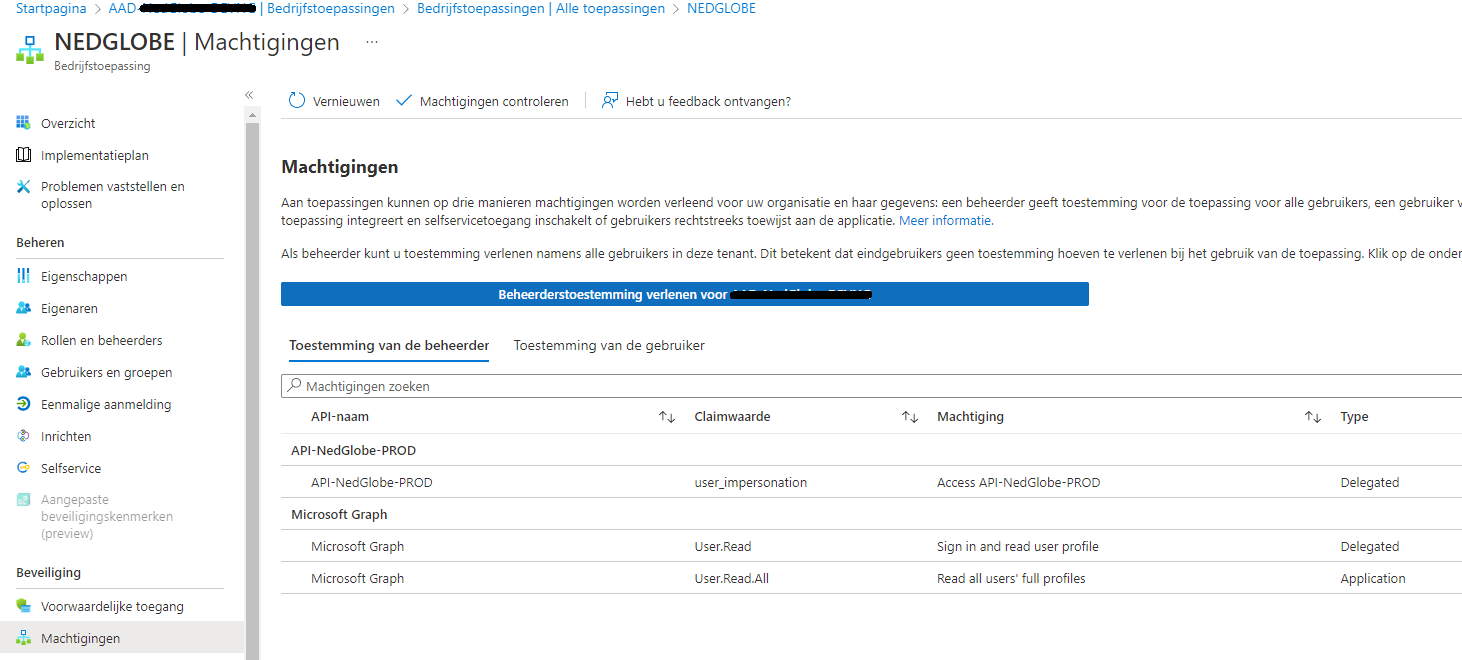
Task: Click the Vernieuwen toolbar button
Action: 334,101
